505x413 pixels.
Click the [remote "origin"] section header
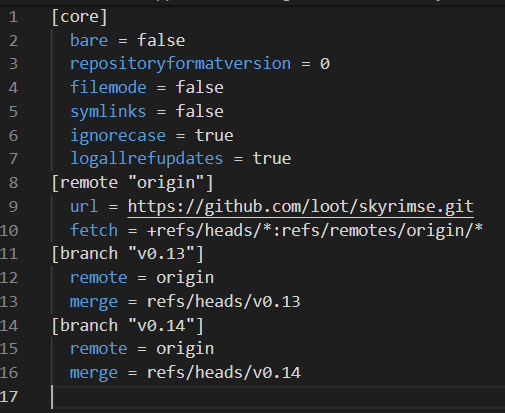tap(132, 183)
